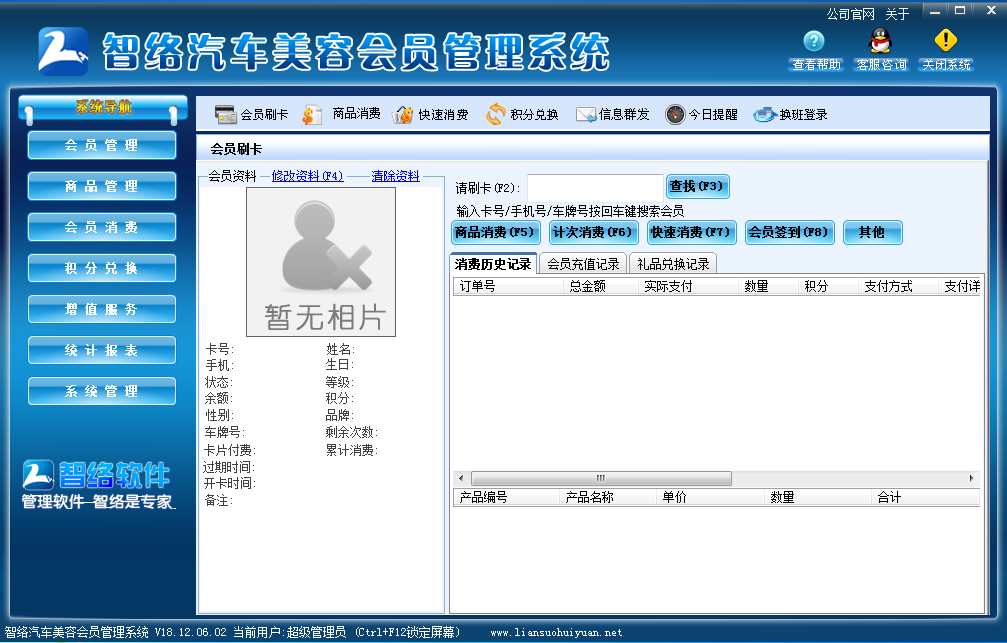Switch to the 会员充值记录 tab
The image size is (1007, 643).
coord(584,264)
